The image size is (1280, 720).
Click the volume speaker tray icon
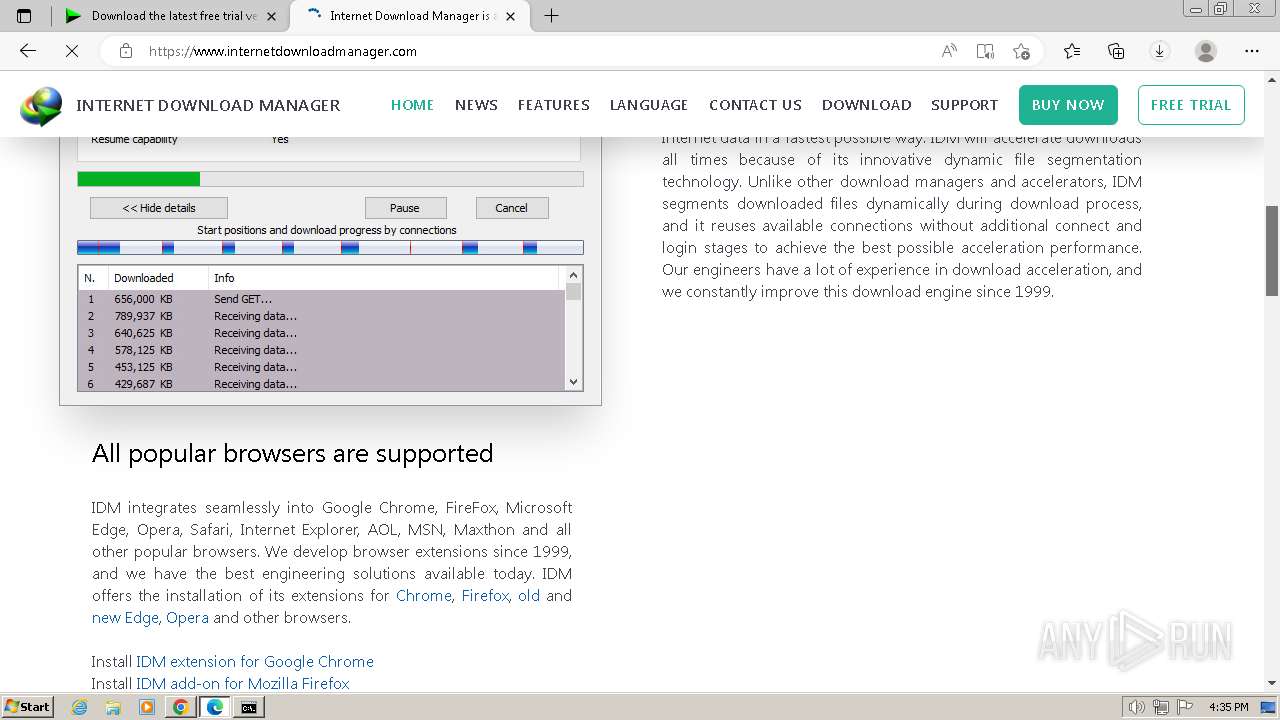(1137, 707)
